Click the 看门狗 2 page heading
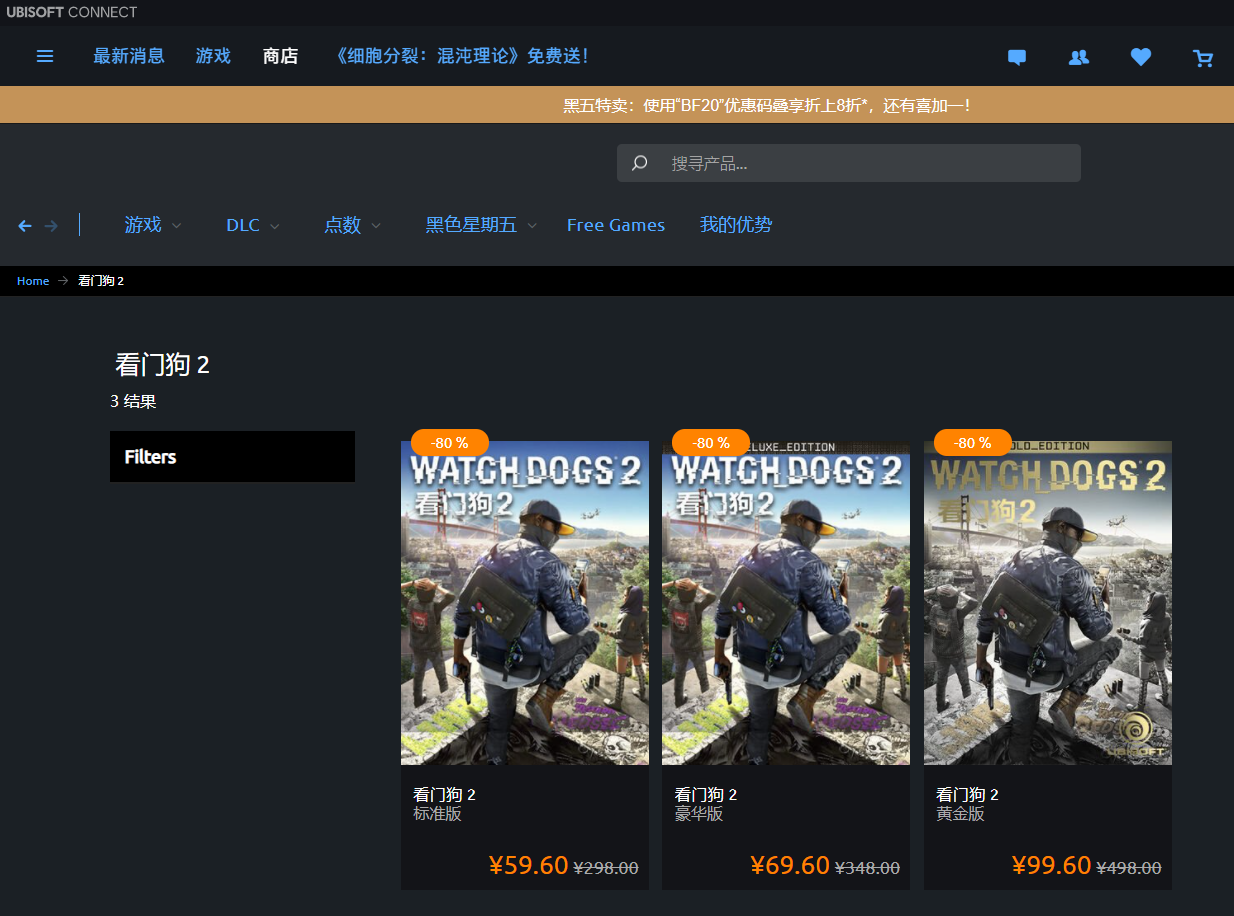Viewport: 1234px width, 916px height. pyautogui.click(x=162, y=365)
